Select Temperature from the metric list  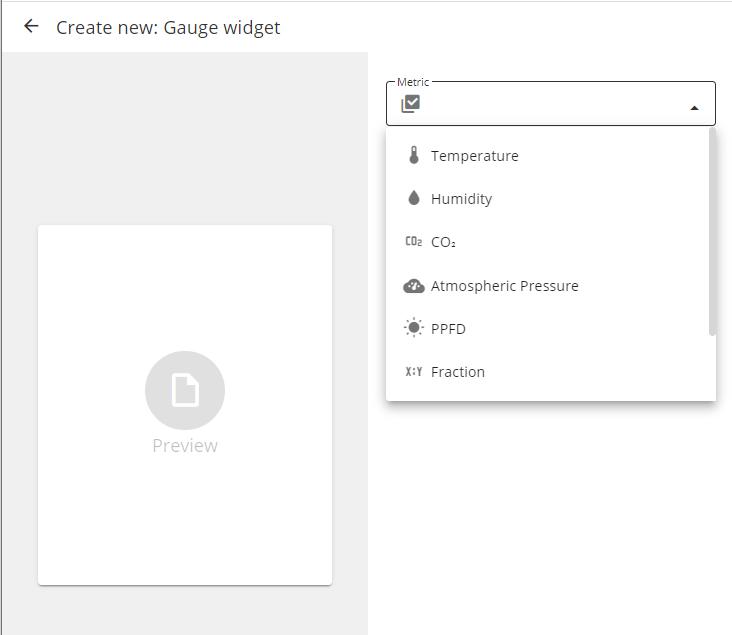tap(474, 156)
